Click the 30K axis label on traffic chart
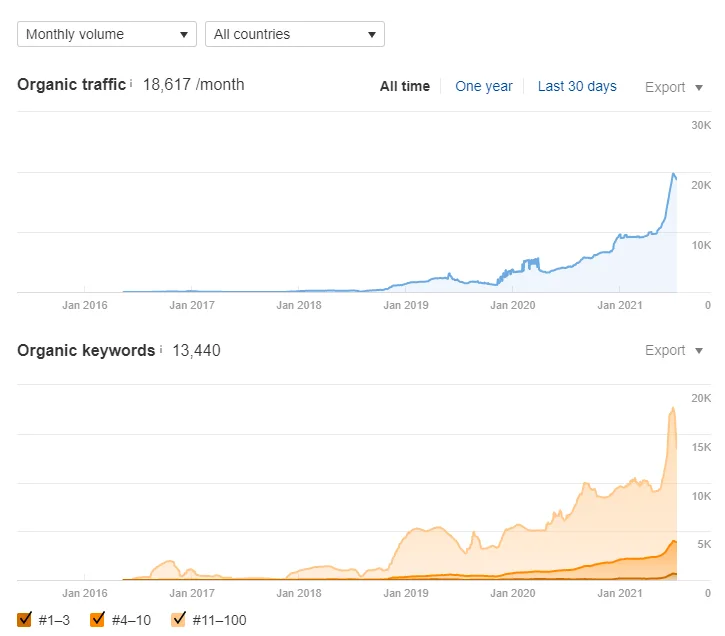 (x=701, y=125)
